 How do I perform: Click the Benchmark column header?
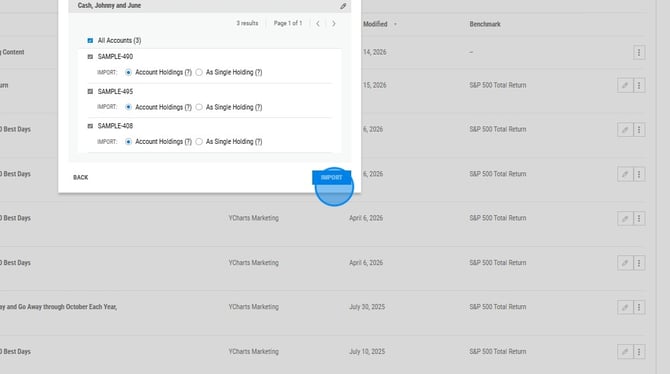pos(485,24)
